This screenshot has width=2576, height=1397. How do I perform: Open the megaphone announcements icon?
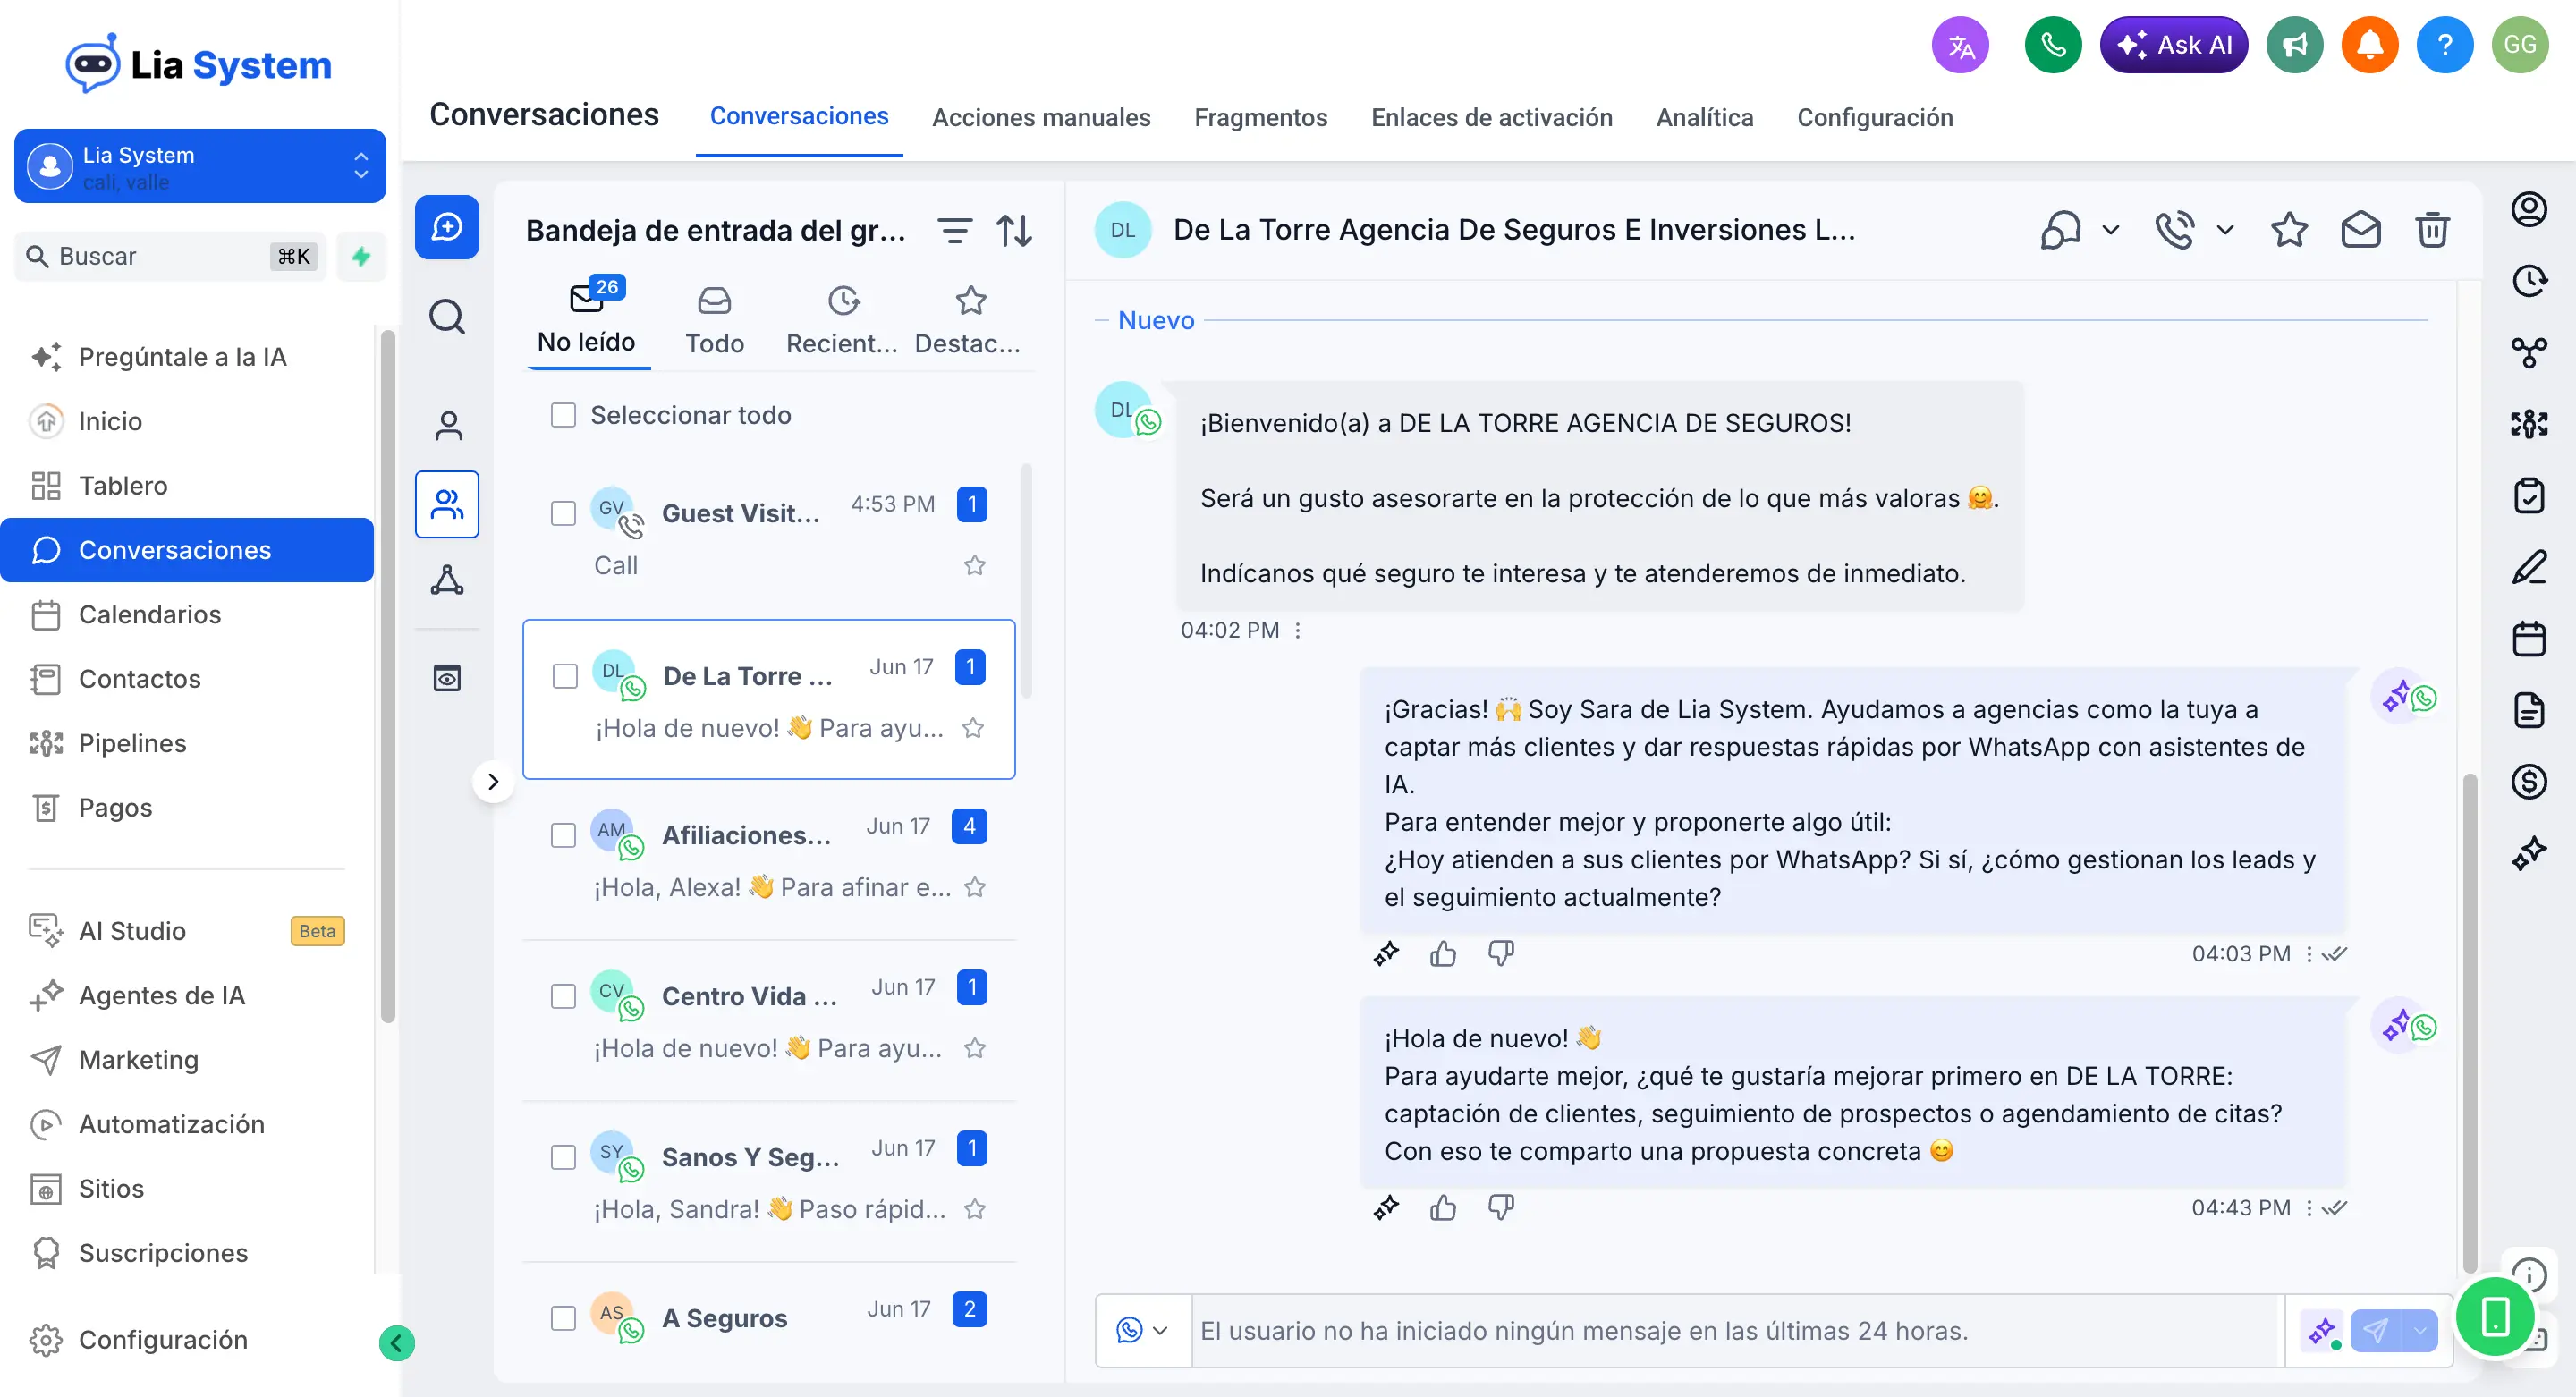[2295, 45]
